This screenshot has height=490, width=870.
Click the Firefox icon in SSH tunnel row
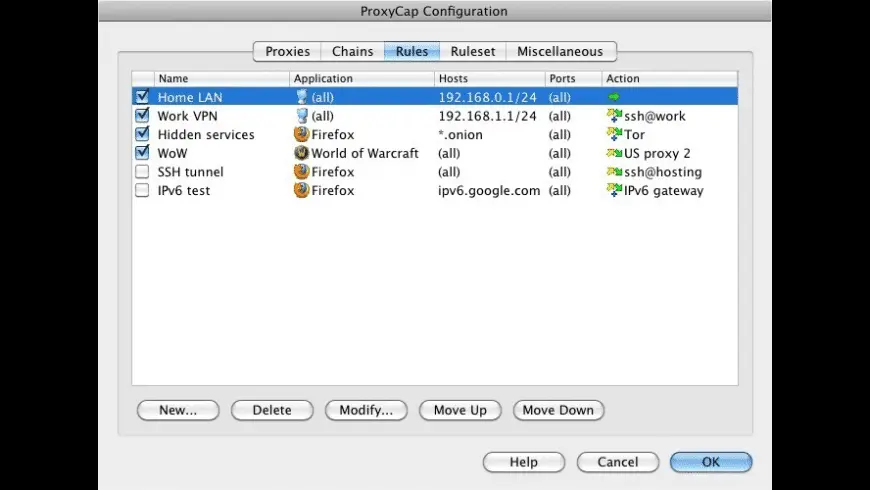301,171
